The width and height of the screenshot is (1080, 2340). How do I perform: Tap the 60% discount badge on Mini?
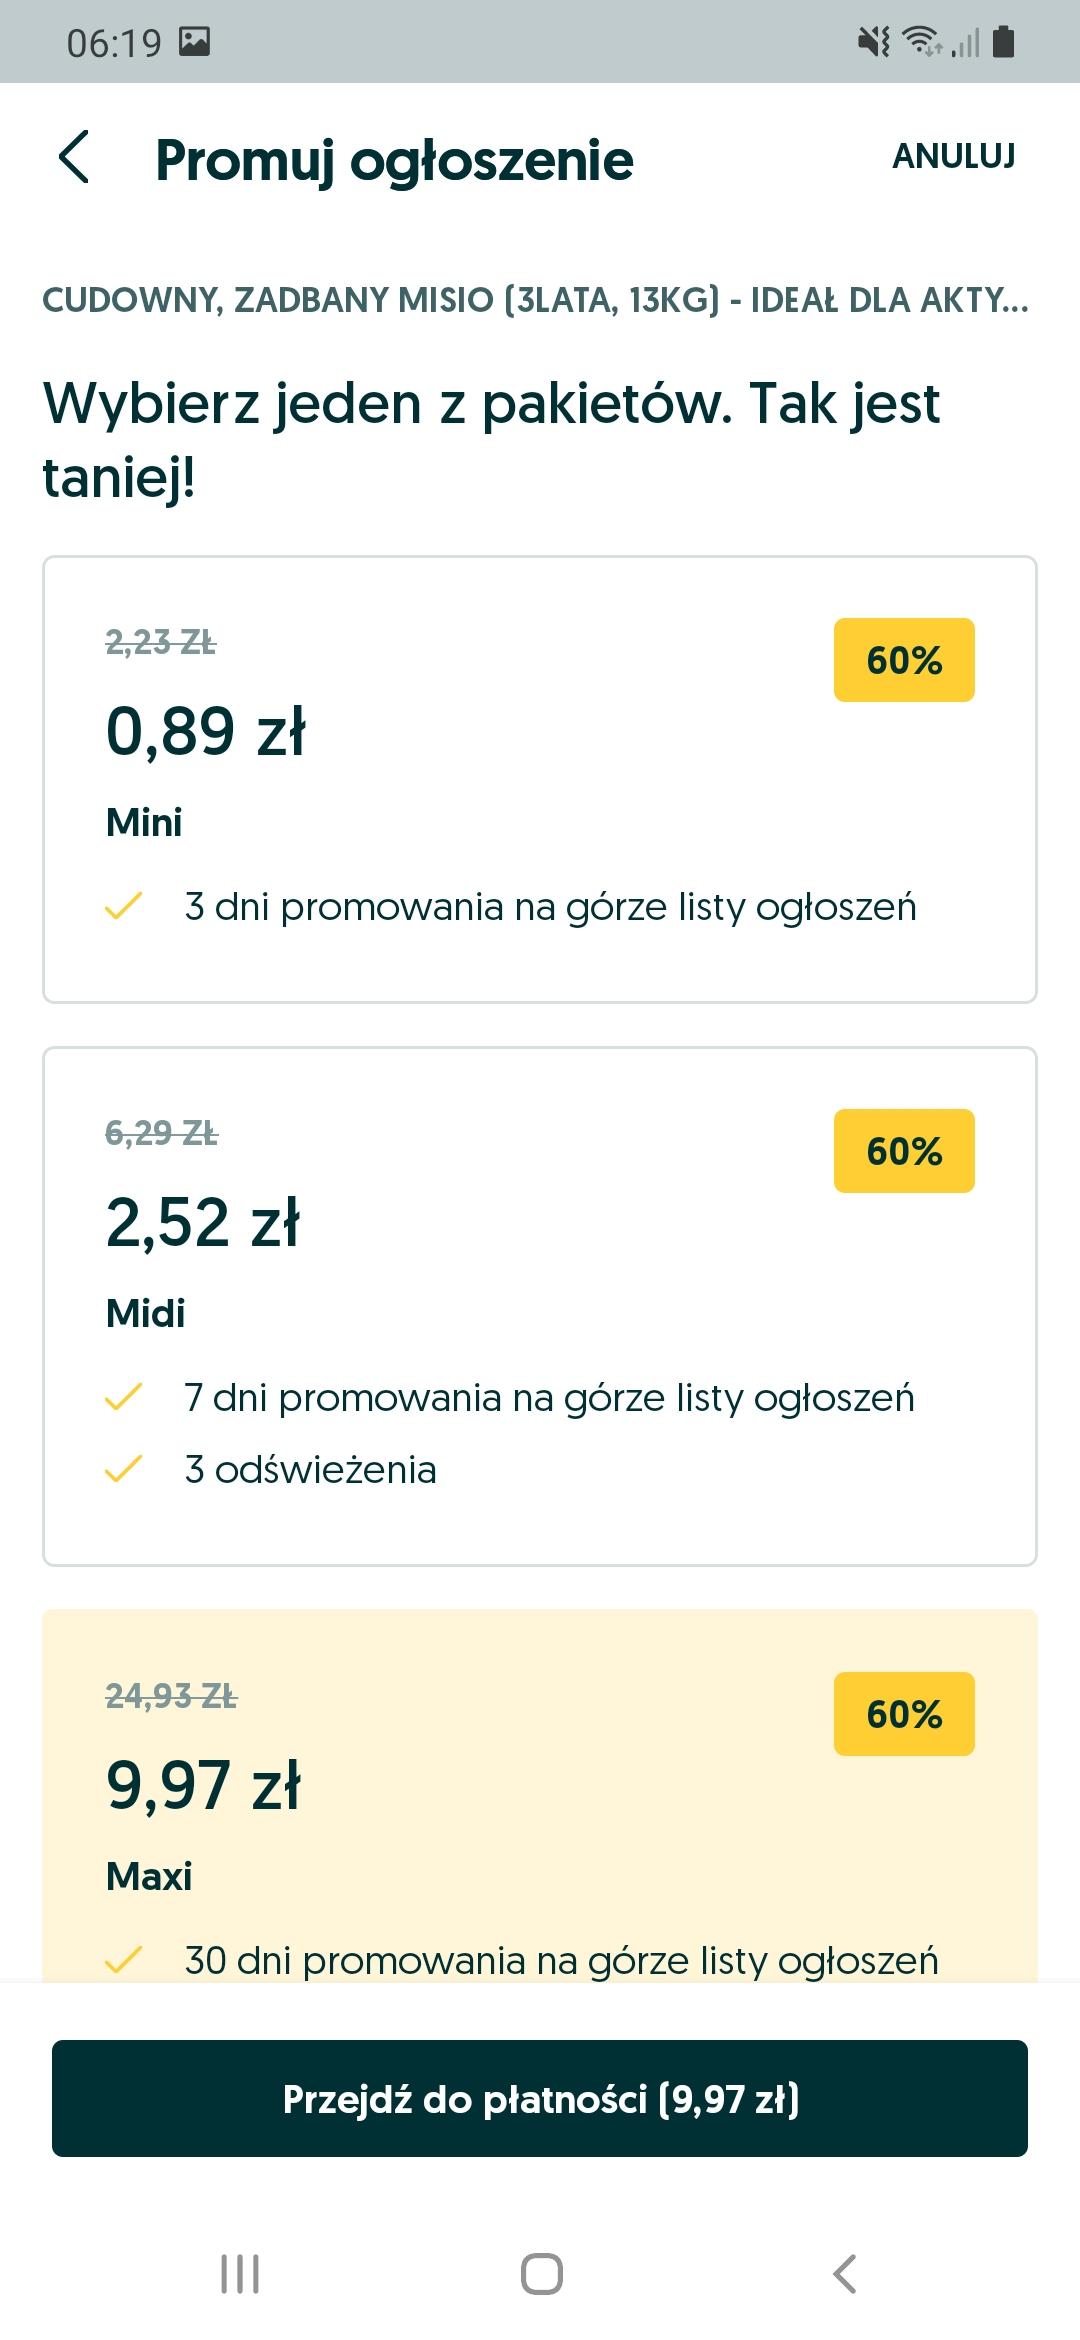click(x=904, y=660)
